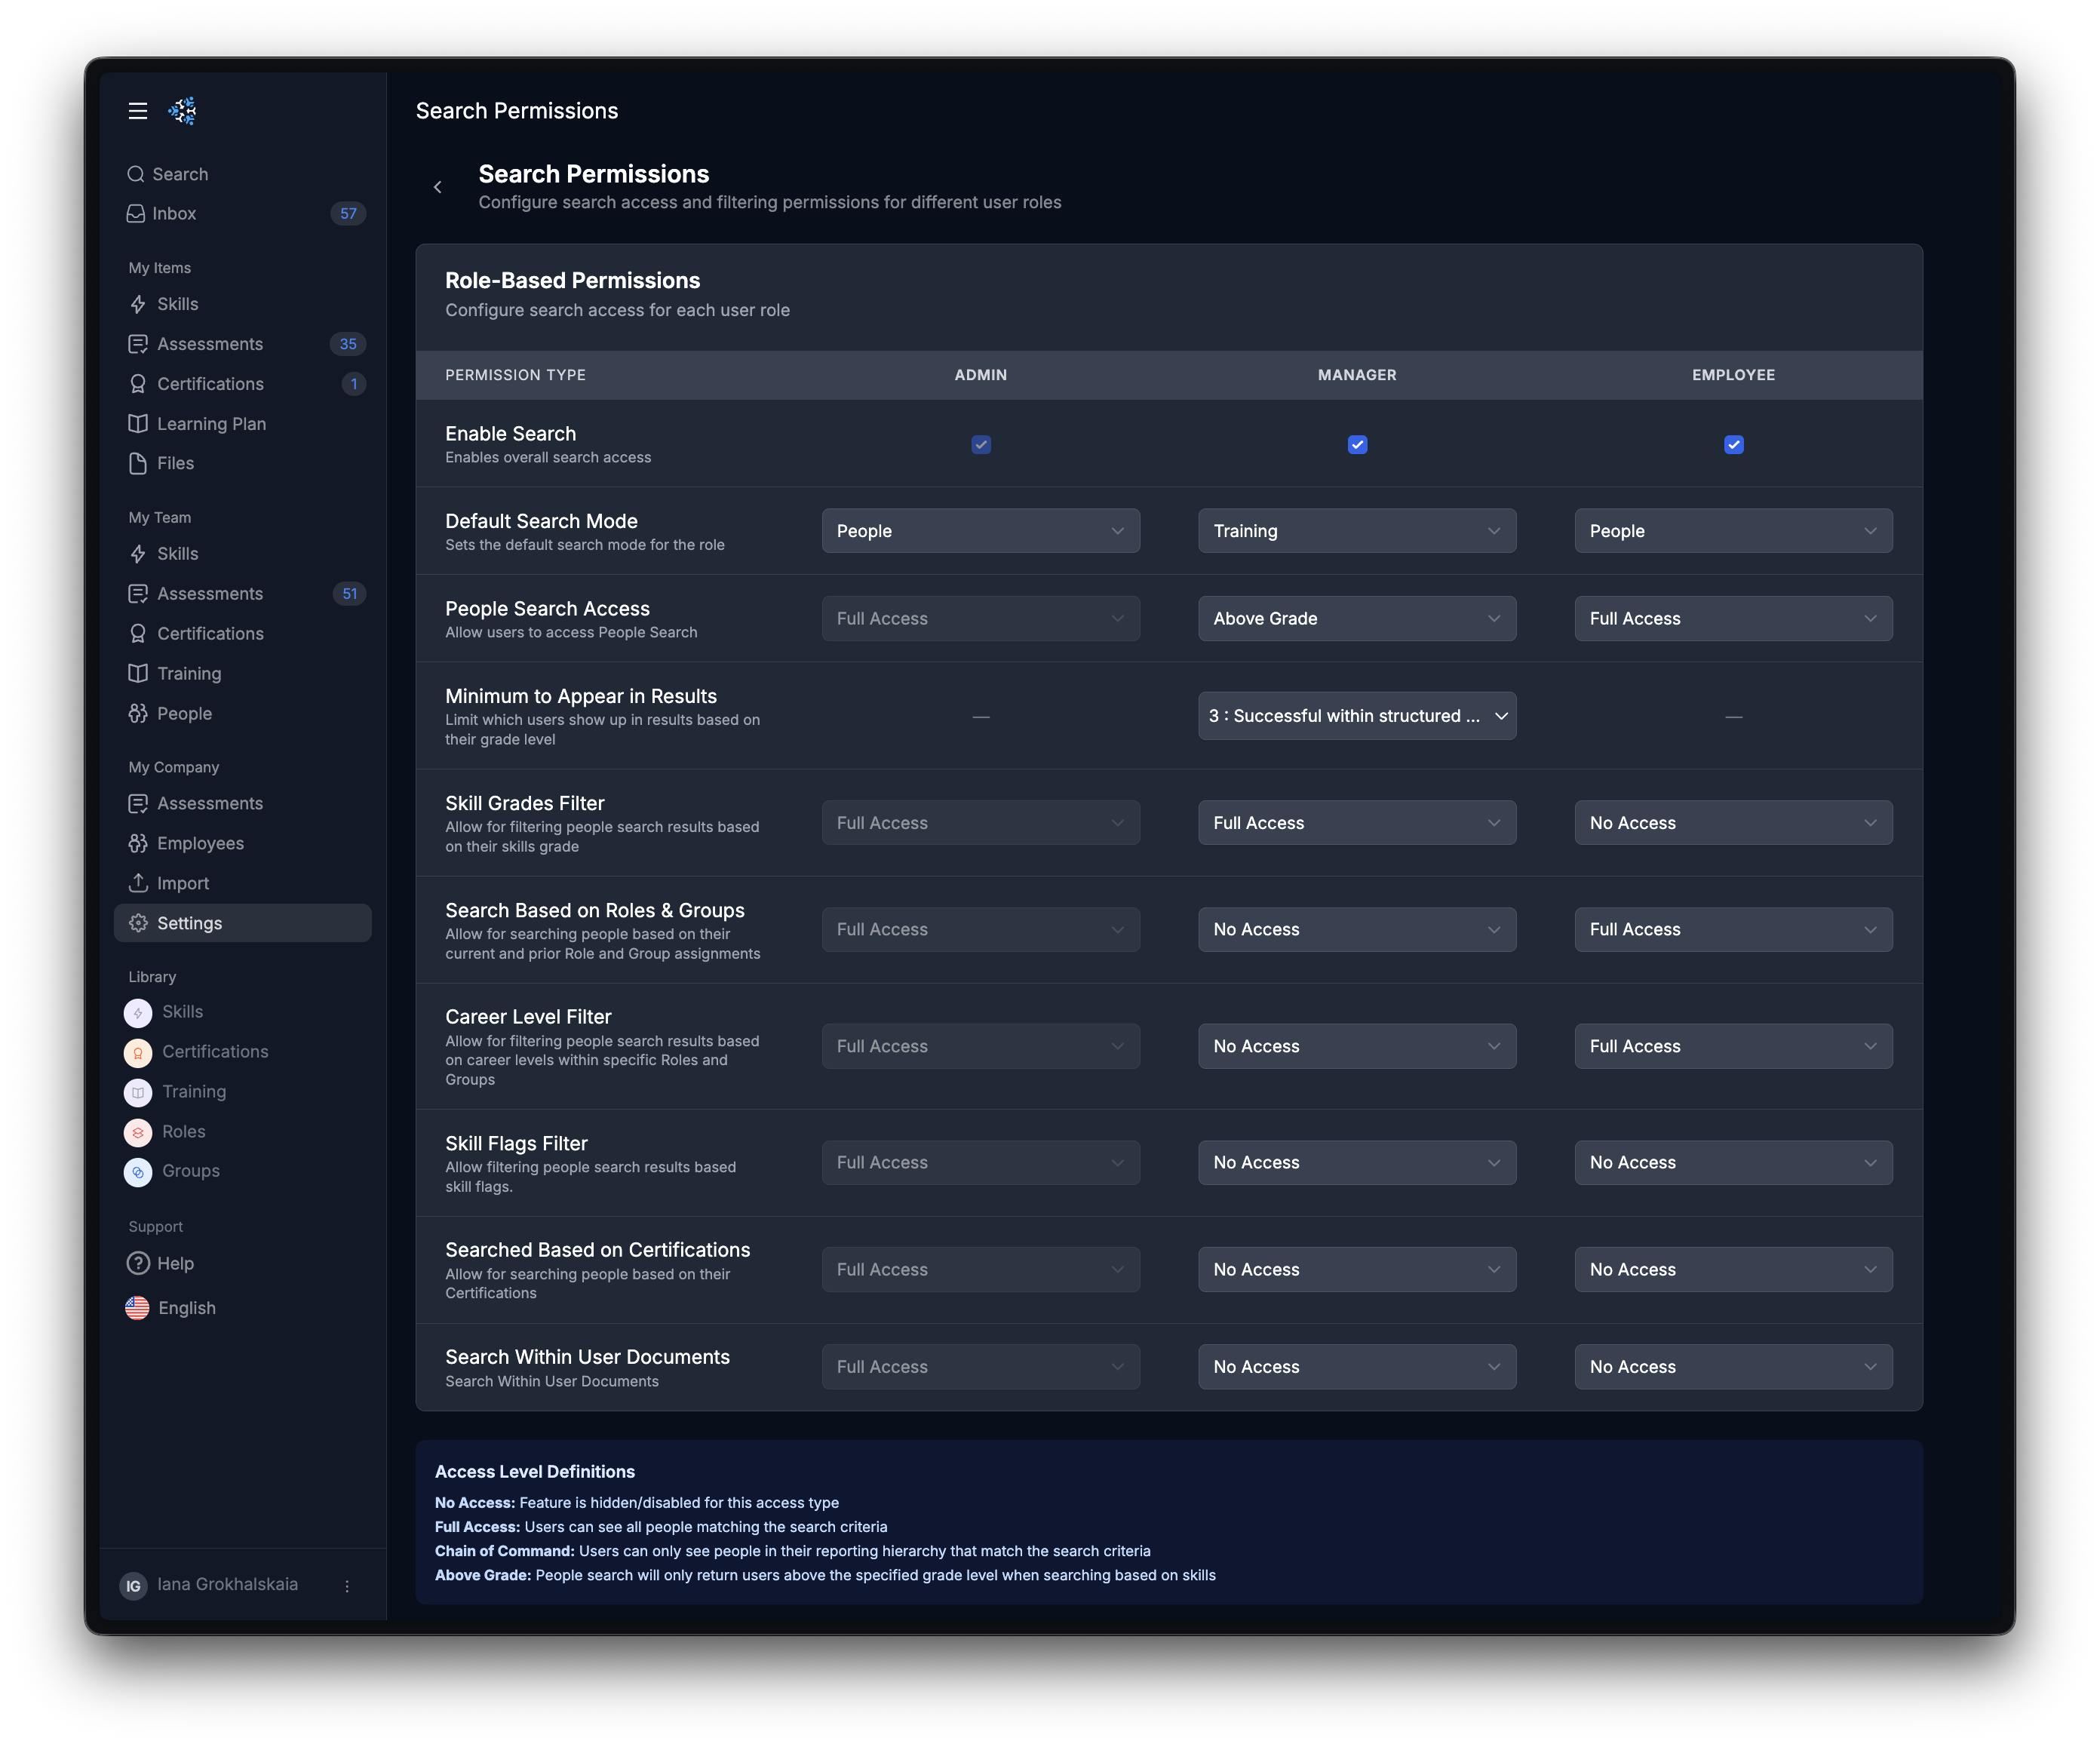The width and height of the screenshot is (2100, 1747).
Task: Uncheck Enable Search for Manager
Action: (1357, 445)
